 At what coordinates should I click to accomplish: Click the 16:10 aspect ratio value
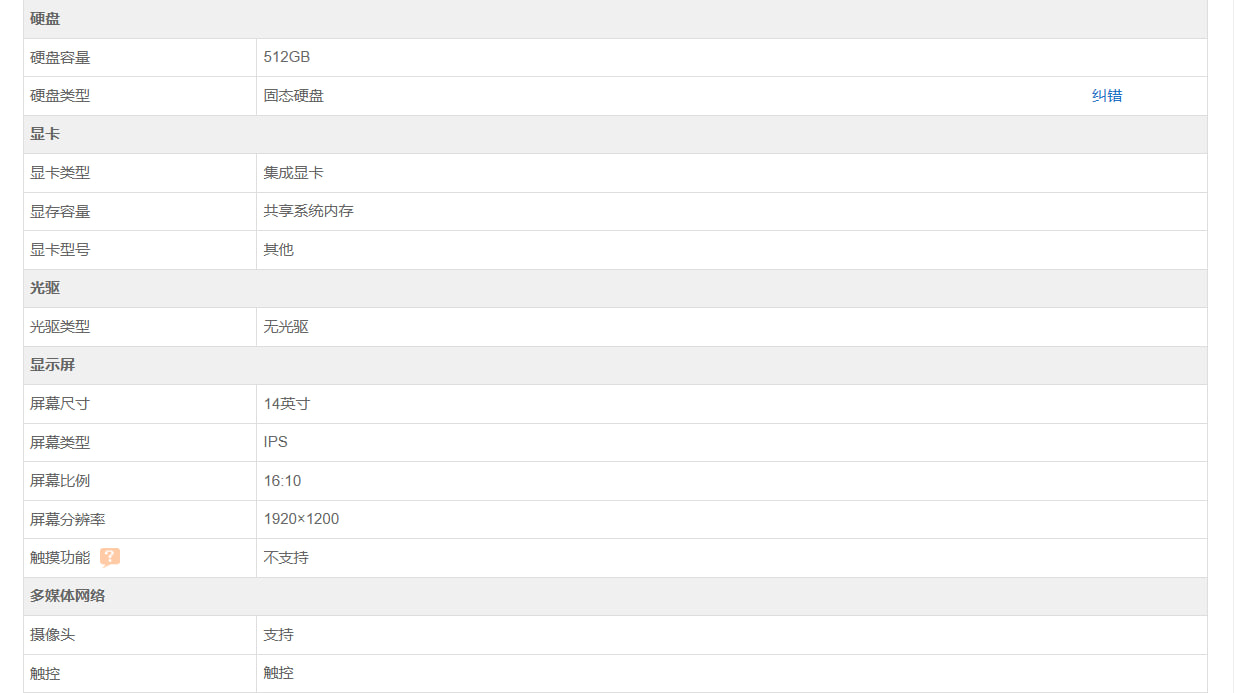click(282, 481)
